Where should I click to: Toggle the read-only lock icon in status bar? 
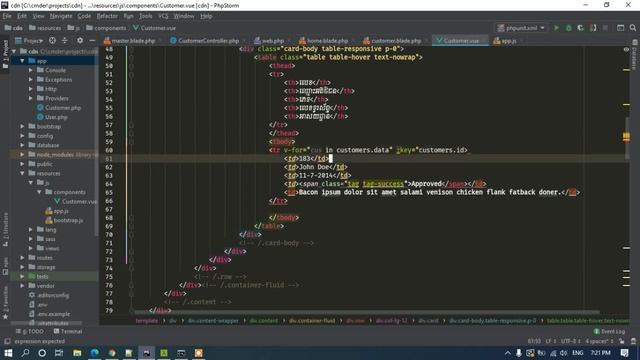(621, 341)
